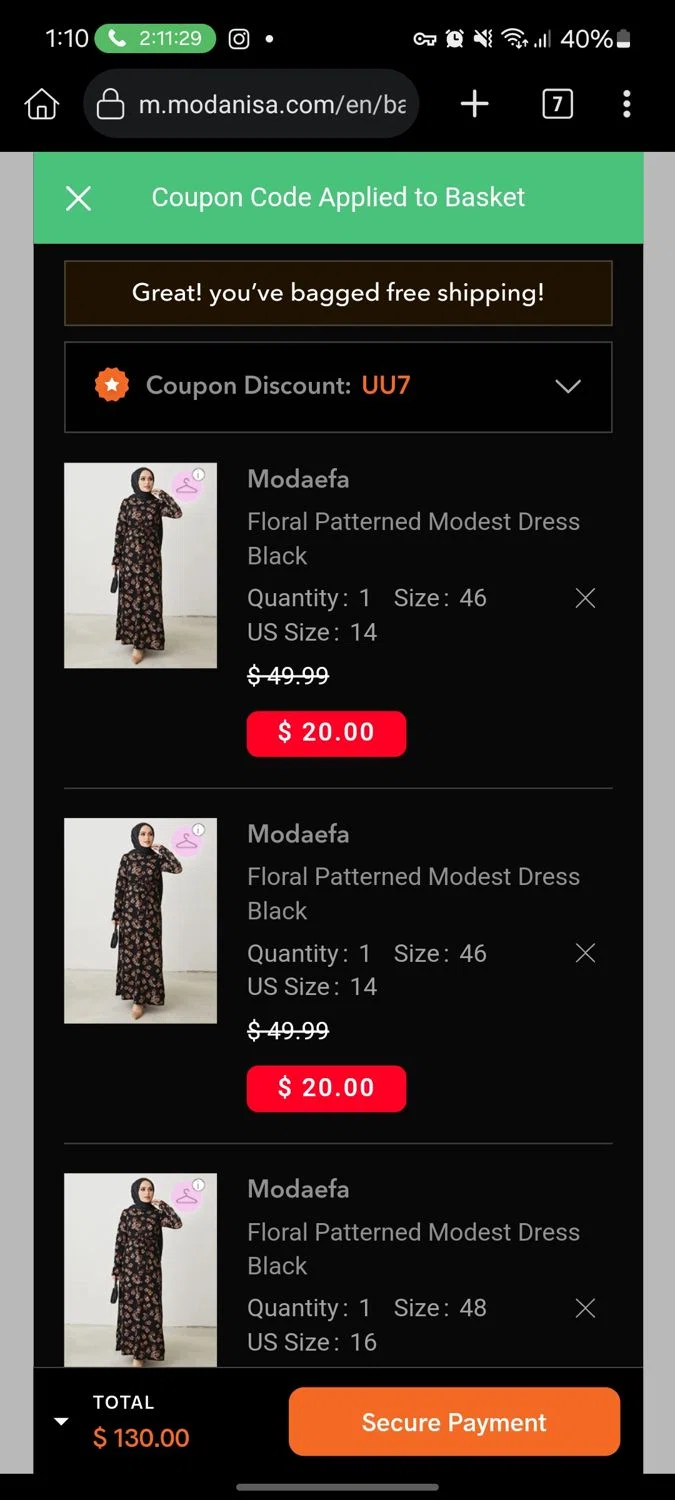
Task: Tap the ongoing call timer pill
Action: [x=155, y=39]
